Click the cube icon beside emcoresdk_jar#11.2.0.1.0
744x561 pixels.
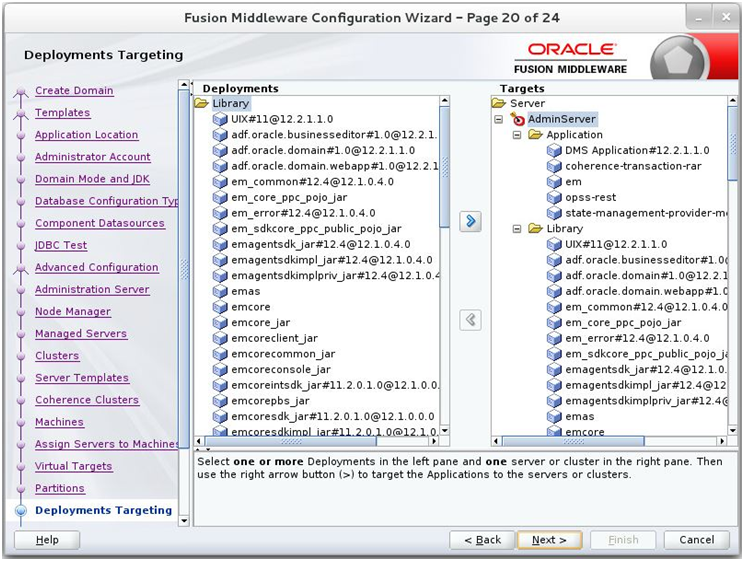(x=220, y=417)
